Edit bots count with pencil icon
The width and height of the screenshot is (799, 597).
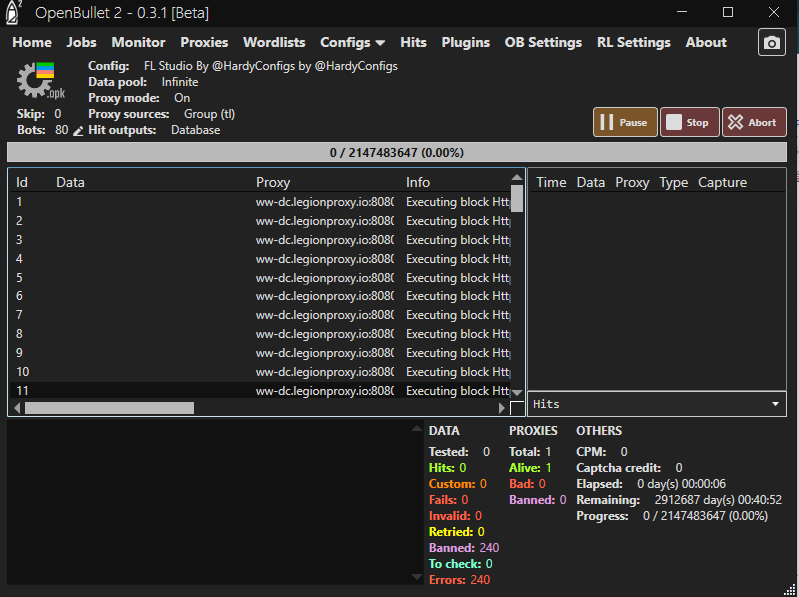pos(78,131)
